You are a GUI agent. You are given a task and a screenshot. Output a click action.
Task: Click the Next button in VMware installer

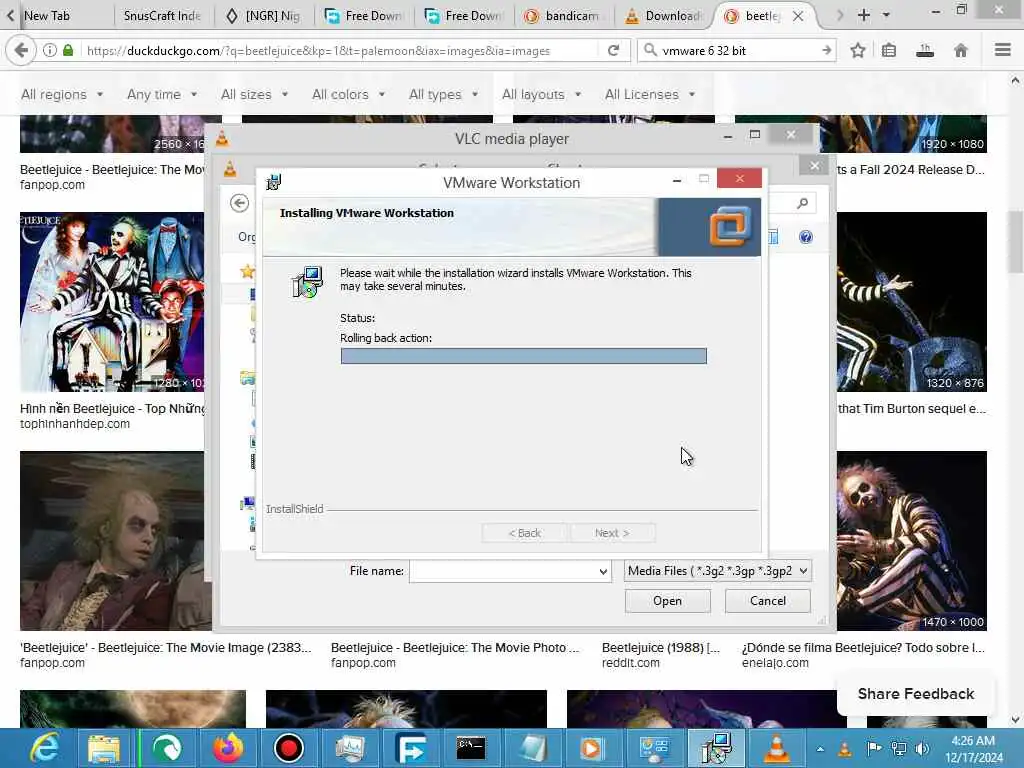coord(612,533)
